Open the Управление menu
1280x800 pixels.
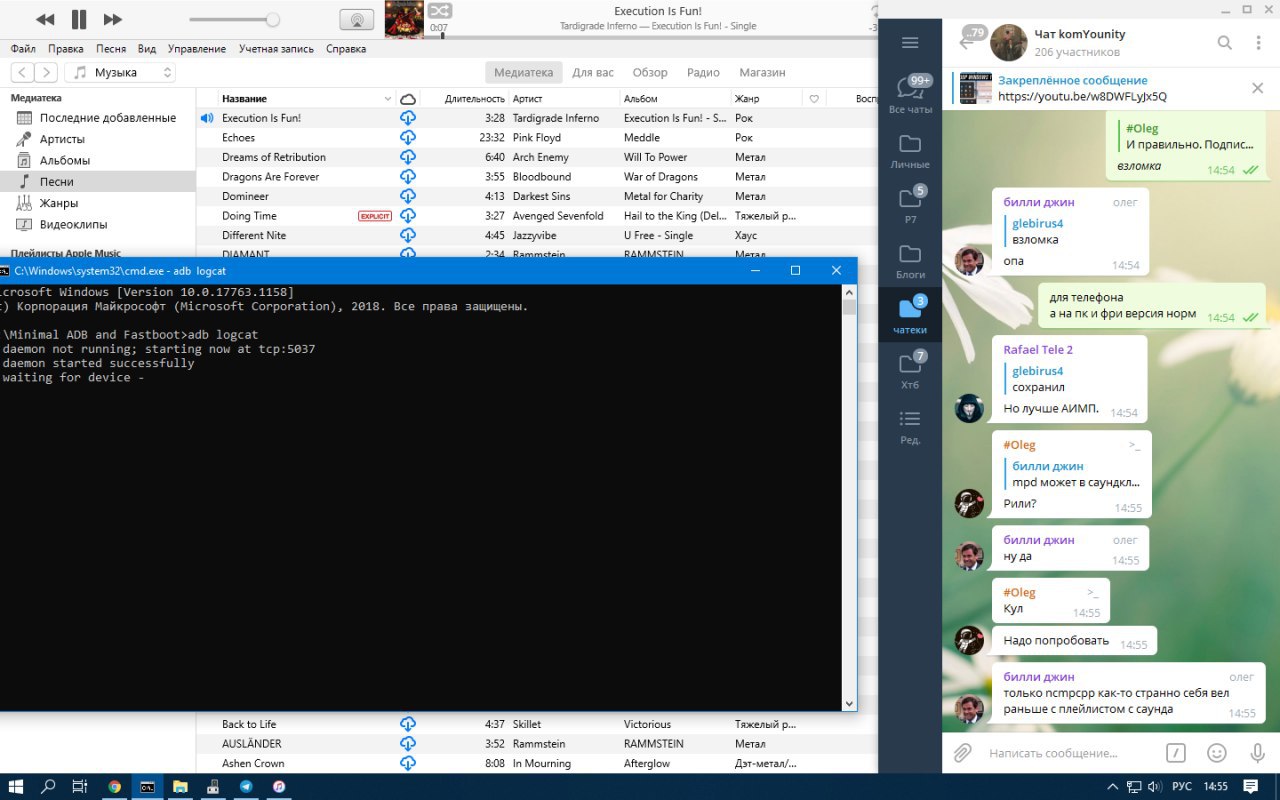(197, 48)
